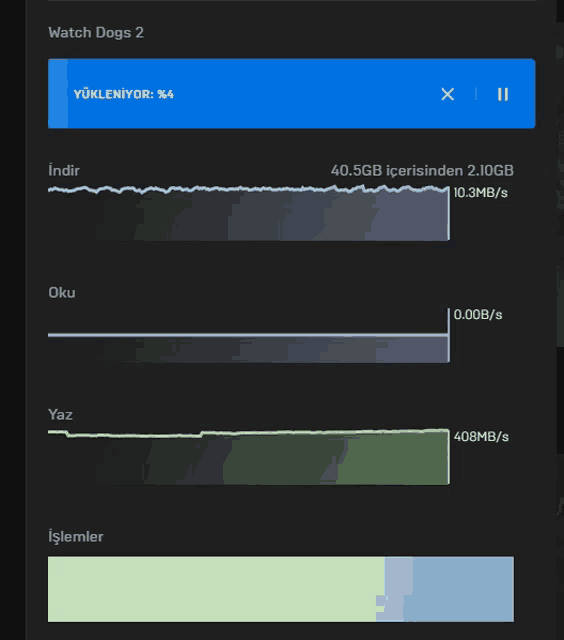564x640 pixels.
Task: Click the 0.00B/s read speed value
Action: (x=478, y=315)
